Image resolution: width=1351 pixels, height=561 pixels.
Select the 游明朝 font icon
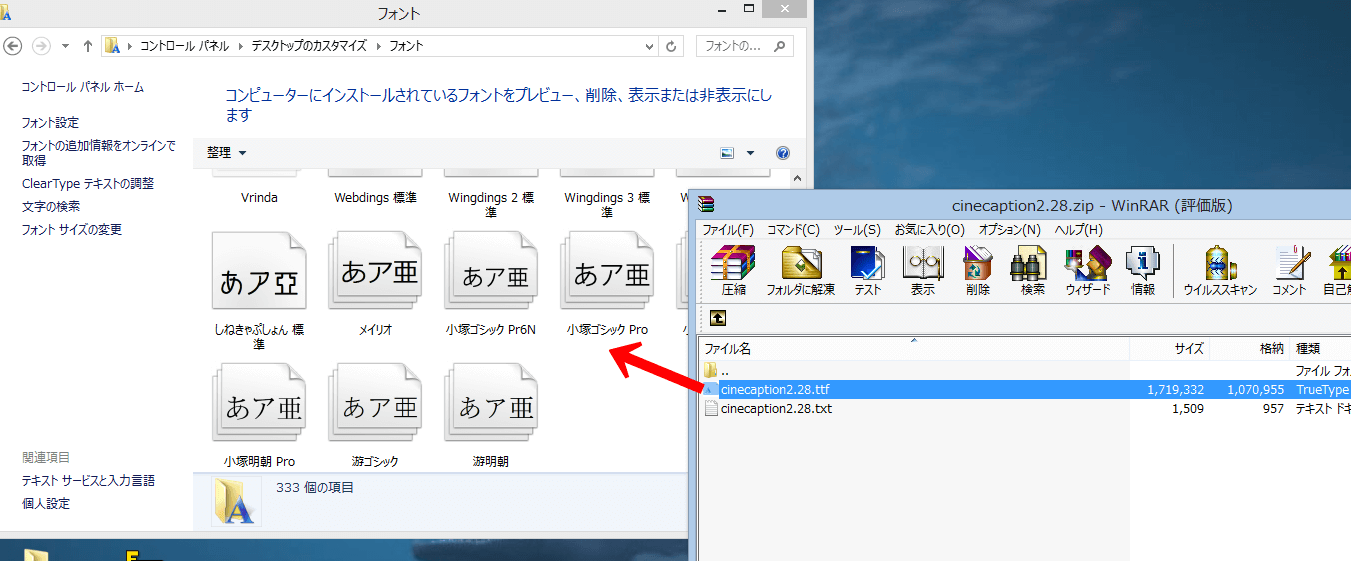coord(491,404)
